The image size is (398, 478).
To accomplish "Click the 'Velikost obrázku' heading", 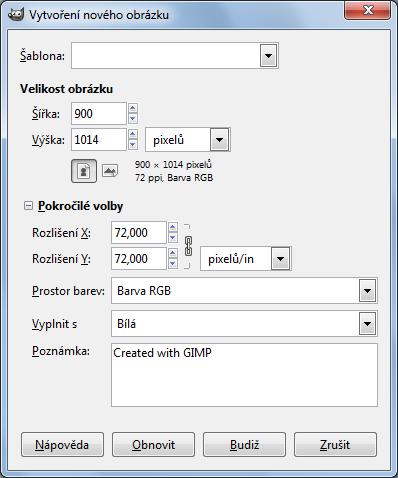I will coord(66,89).
